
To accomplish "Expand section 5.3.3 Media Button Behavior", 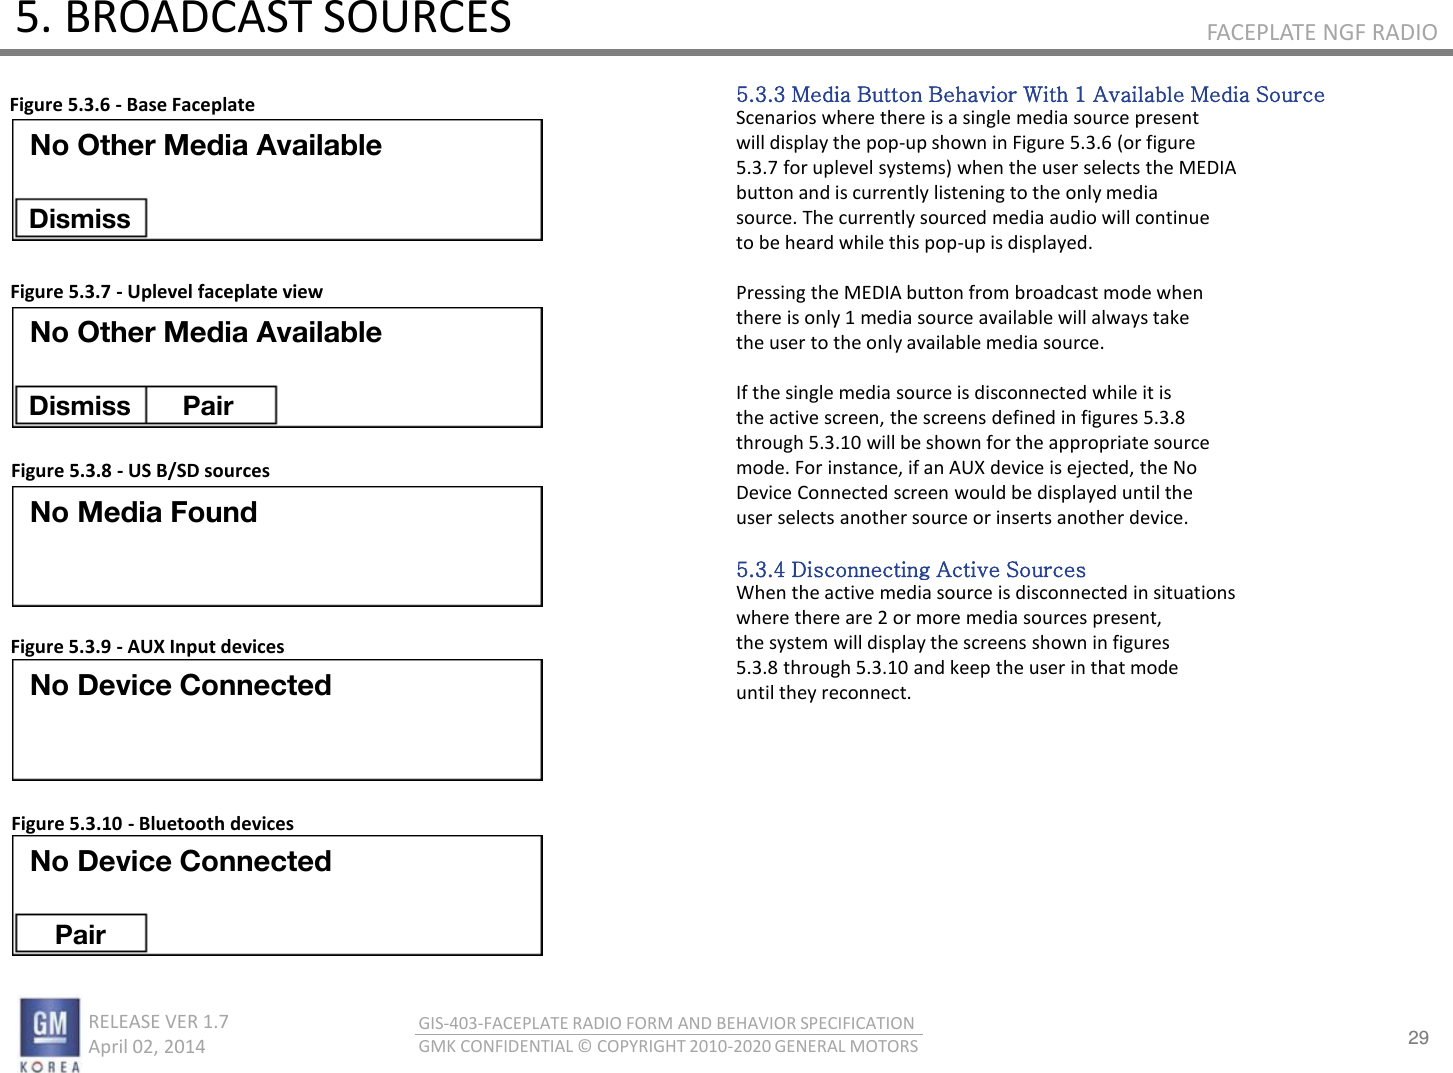I will (1030, 95).
